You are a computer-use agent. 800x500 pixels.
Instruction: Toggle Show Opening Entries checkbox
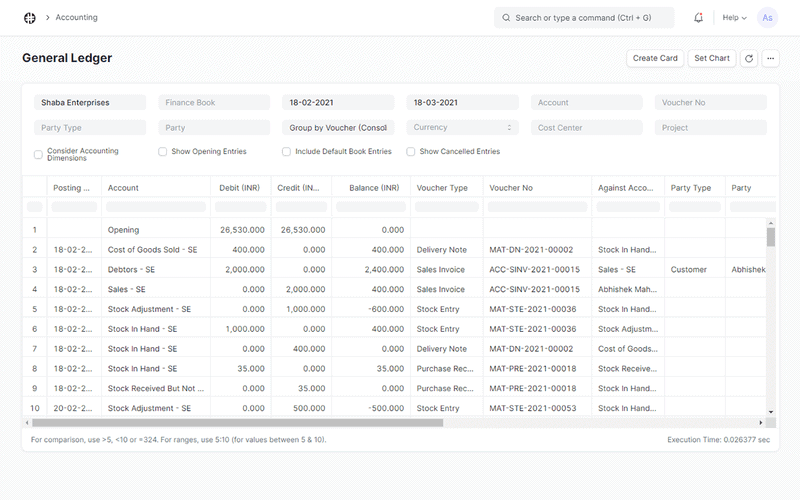(162, 152)
